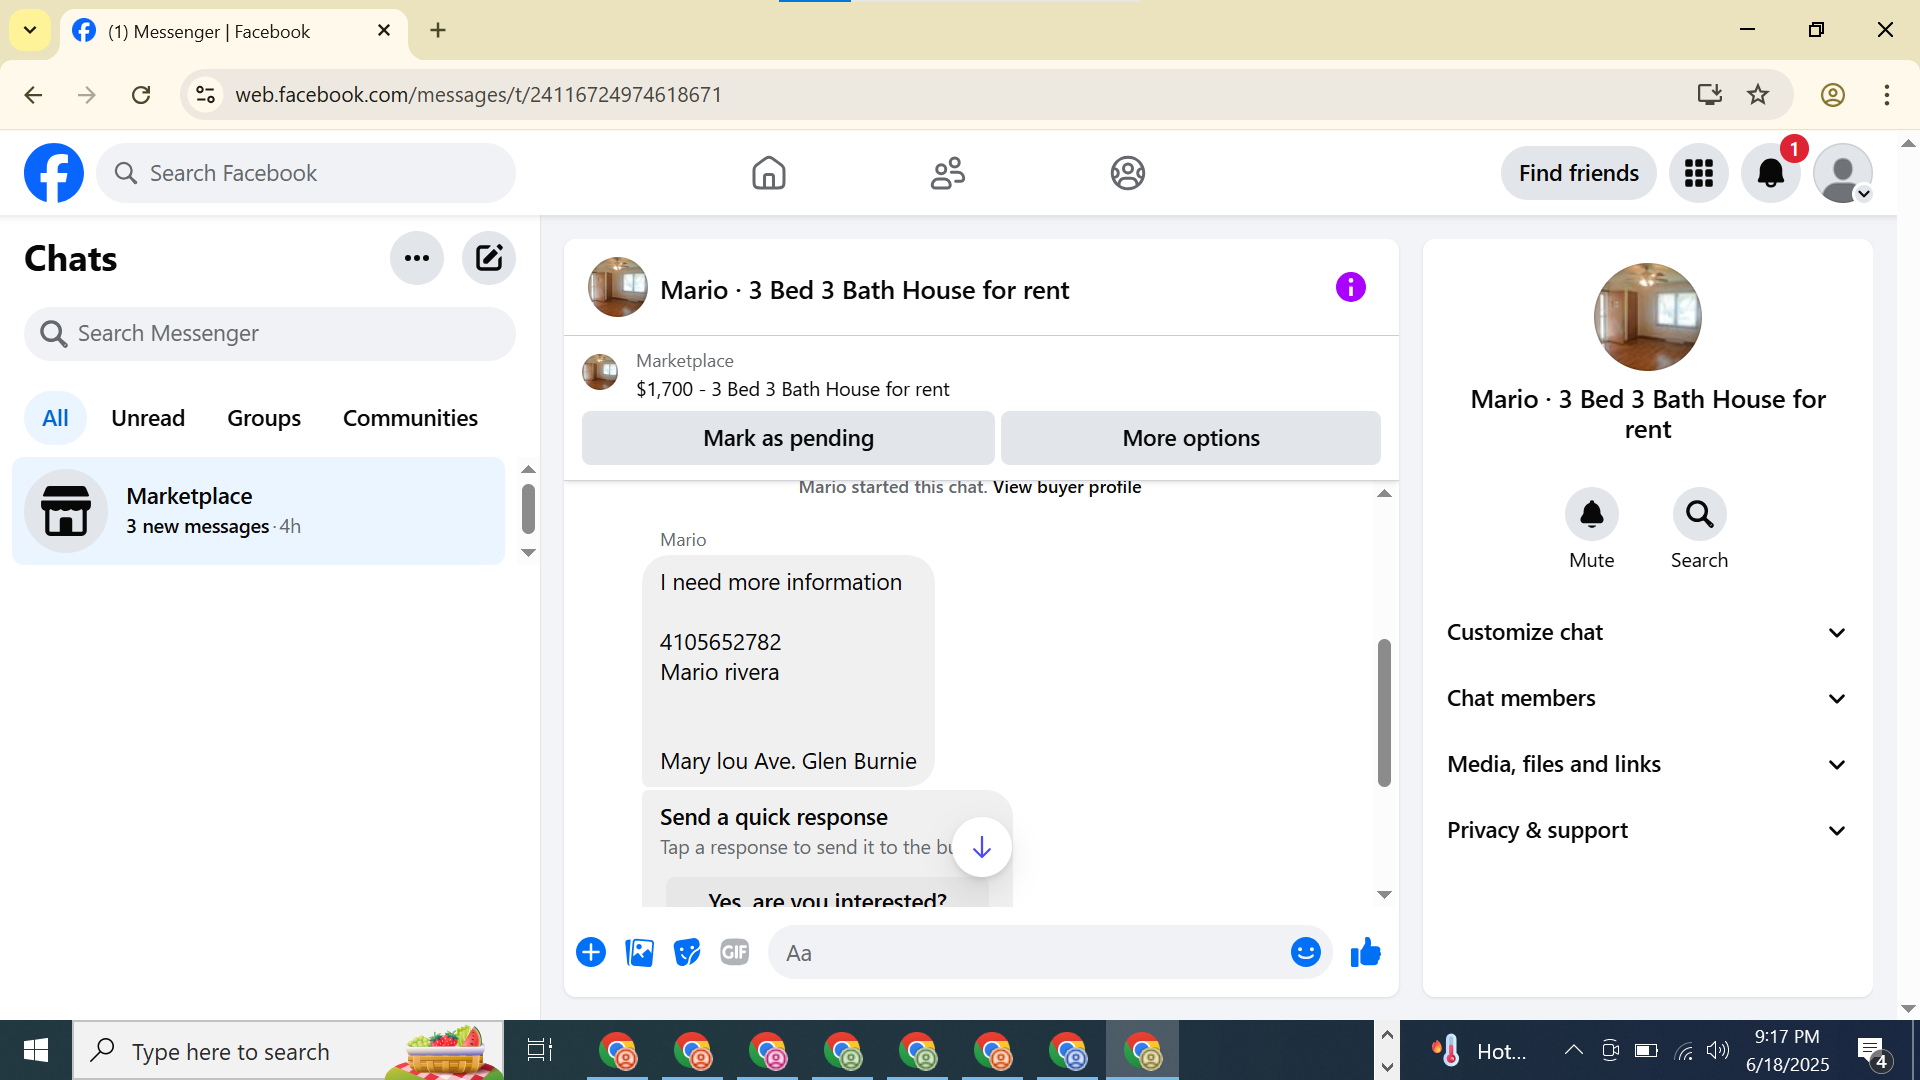
Task: Open the taskbar clock and calendar
Action: [x=1787, y=1050]
